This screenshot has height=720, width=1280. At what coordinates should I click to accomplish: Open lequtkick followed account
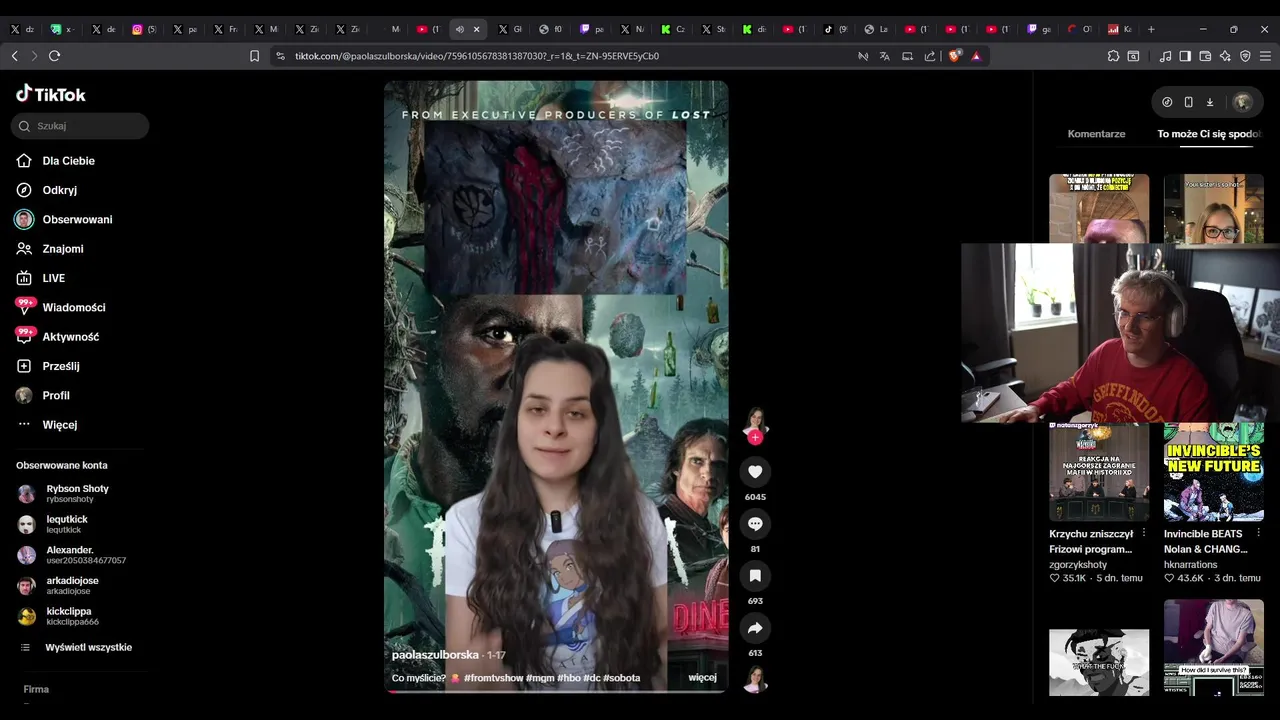(x=67, y=524)
